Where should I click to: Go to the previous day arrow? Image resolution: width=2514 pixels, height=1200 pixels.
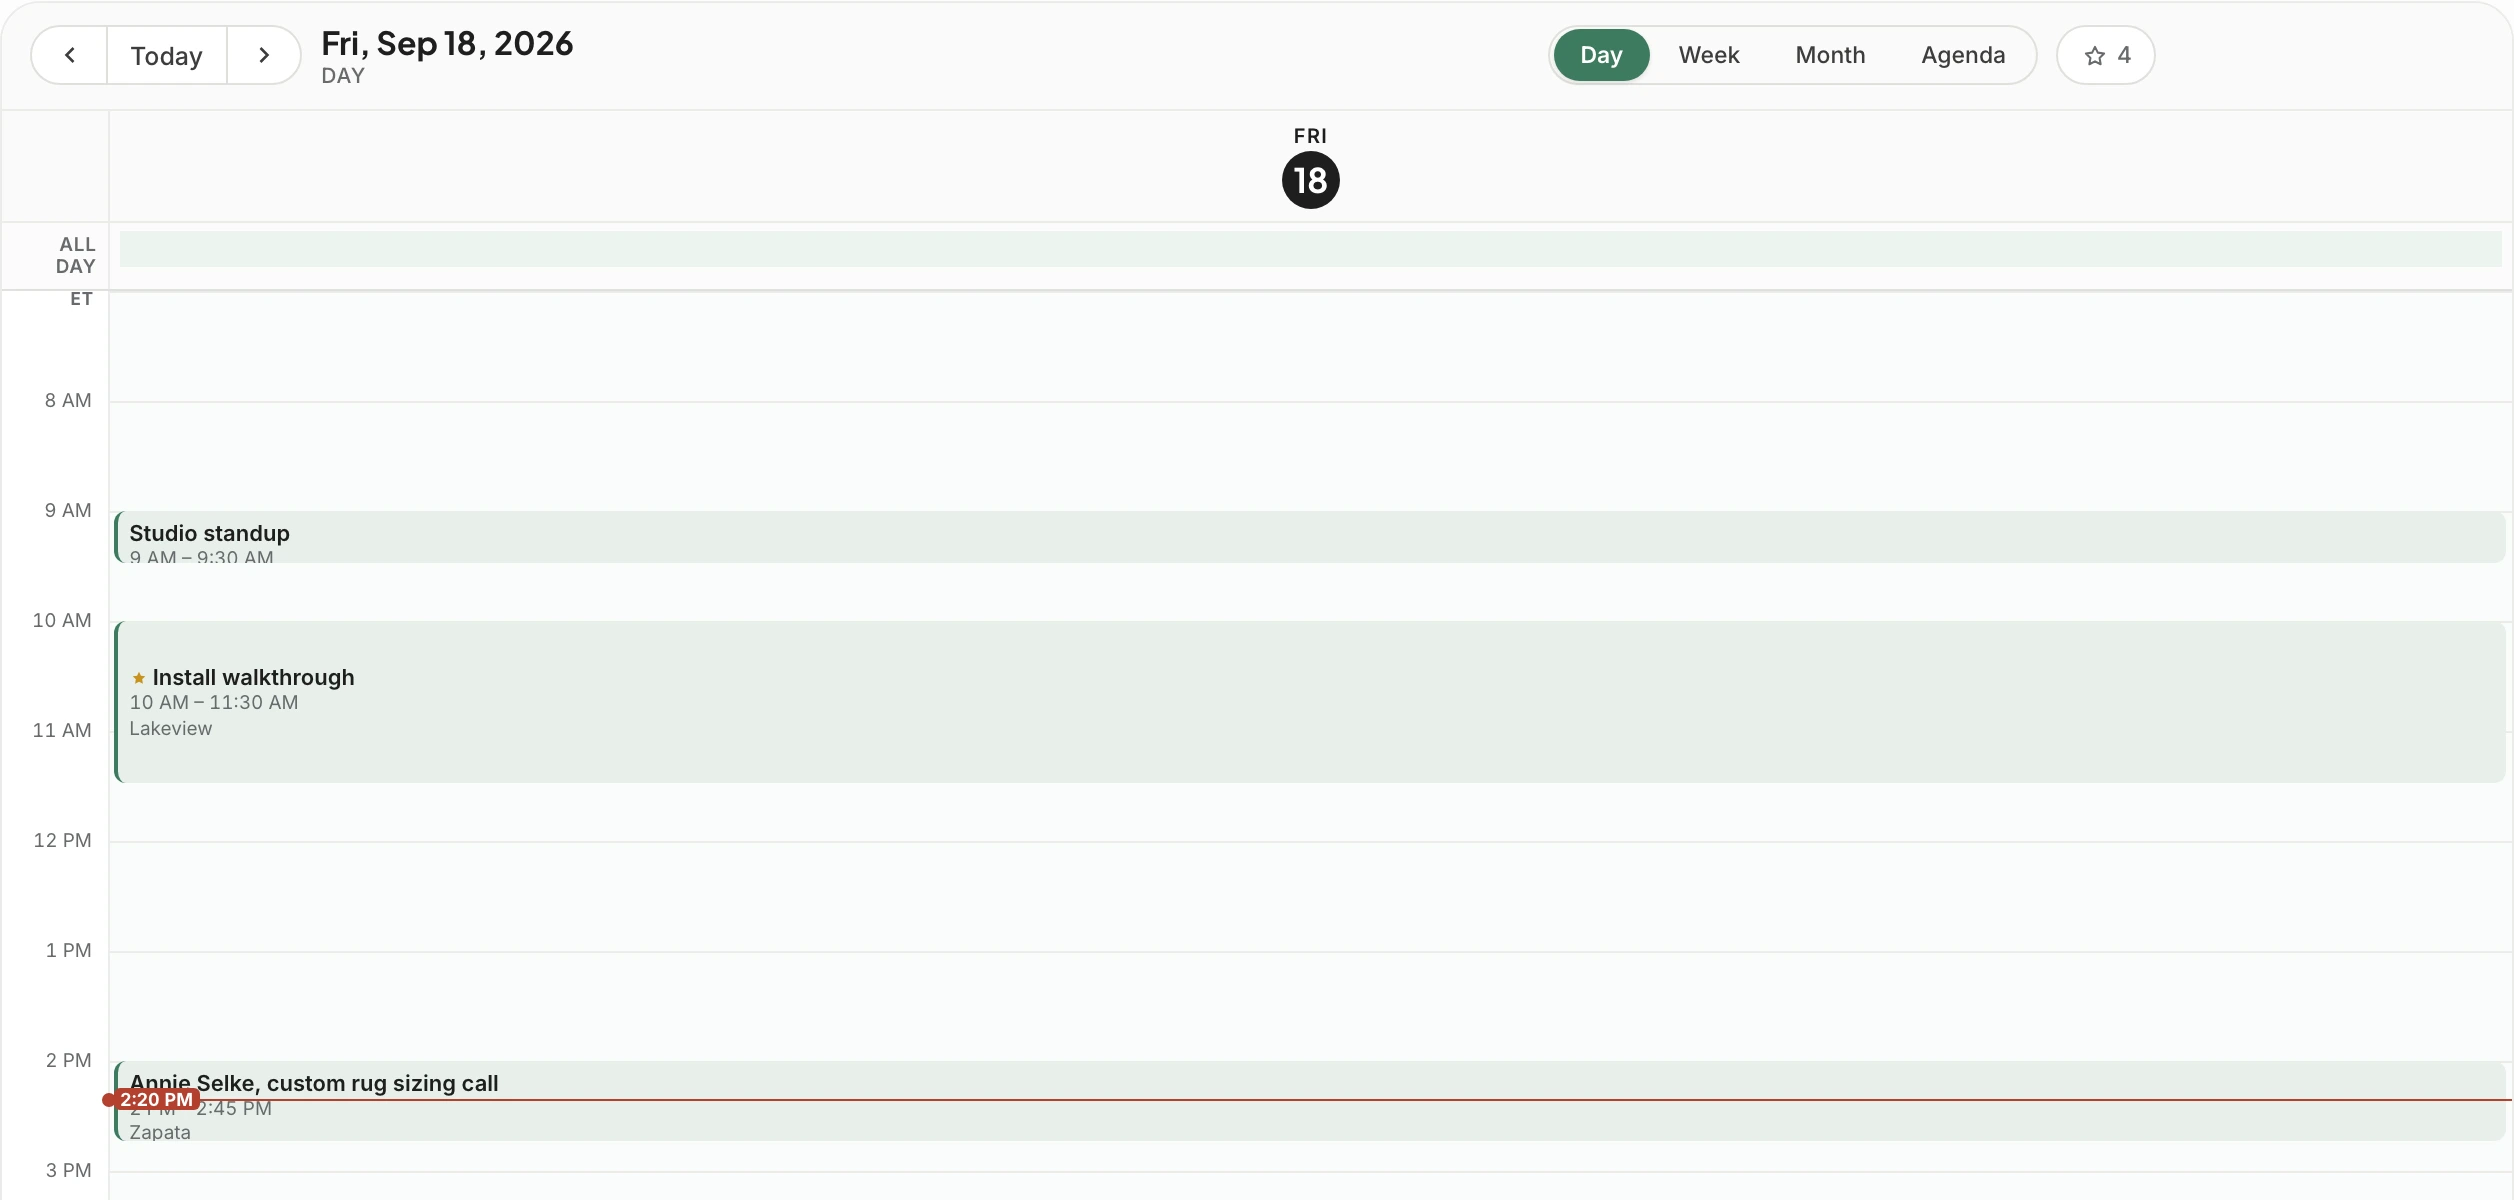click(x=70, y=56)
